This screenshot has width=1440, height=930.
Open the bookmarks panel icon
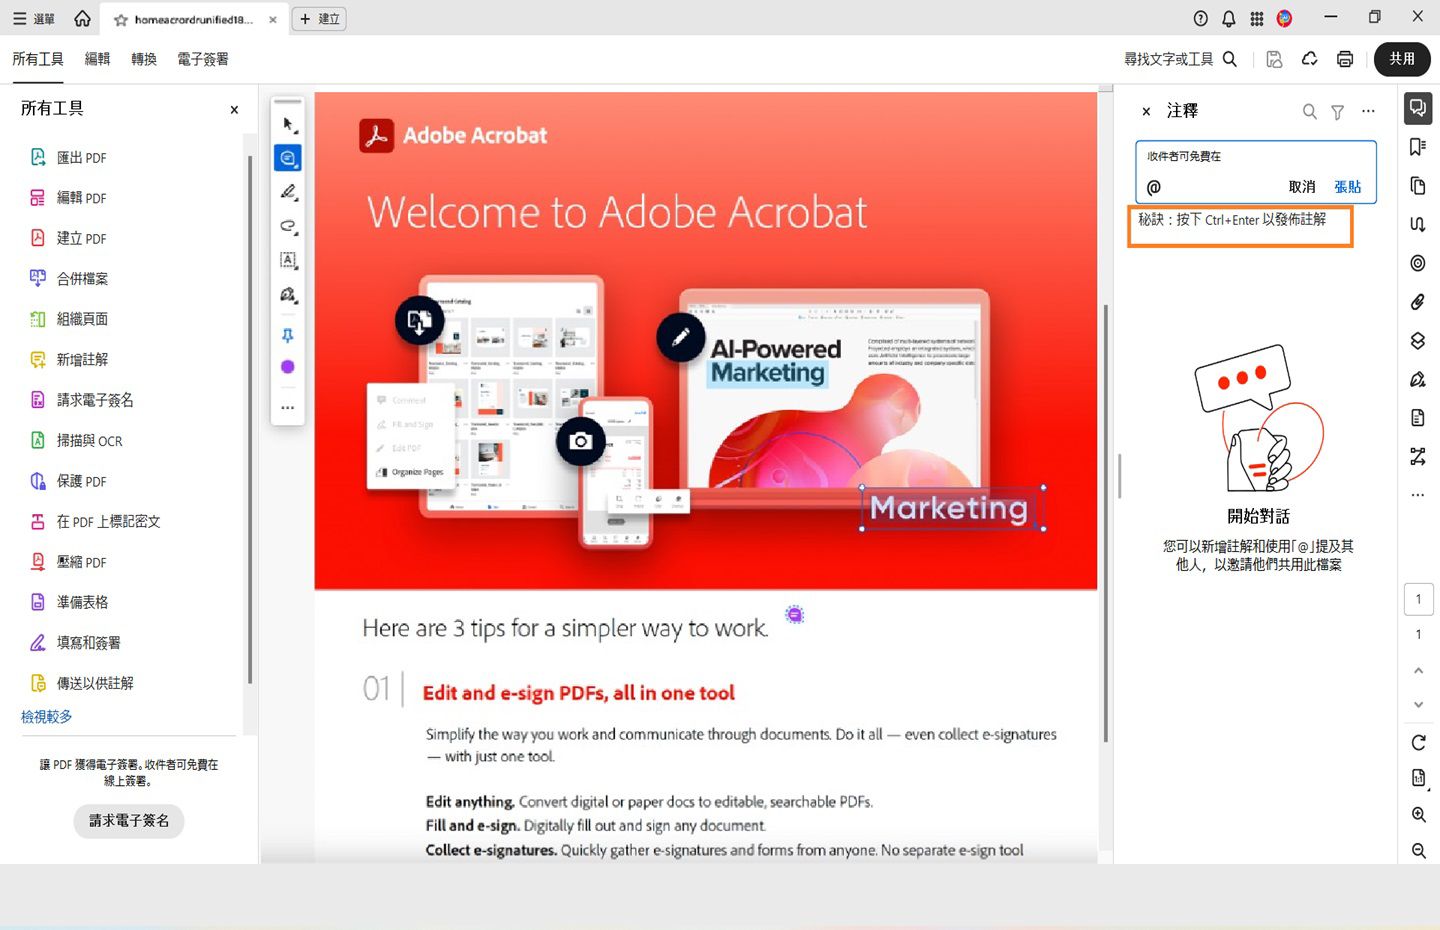click(x=1418, y=147)
